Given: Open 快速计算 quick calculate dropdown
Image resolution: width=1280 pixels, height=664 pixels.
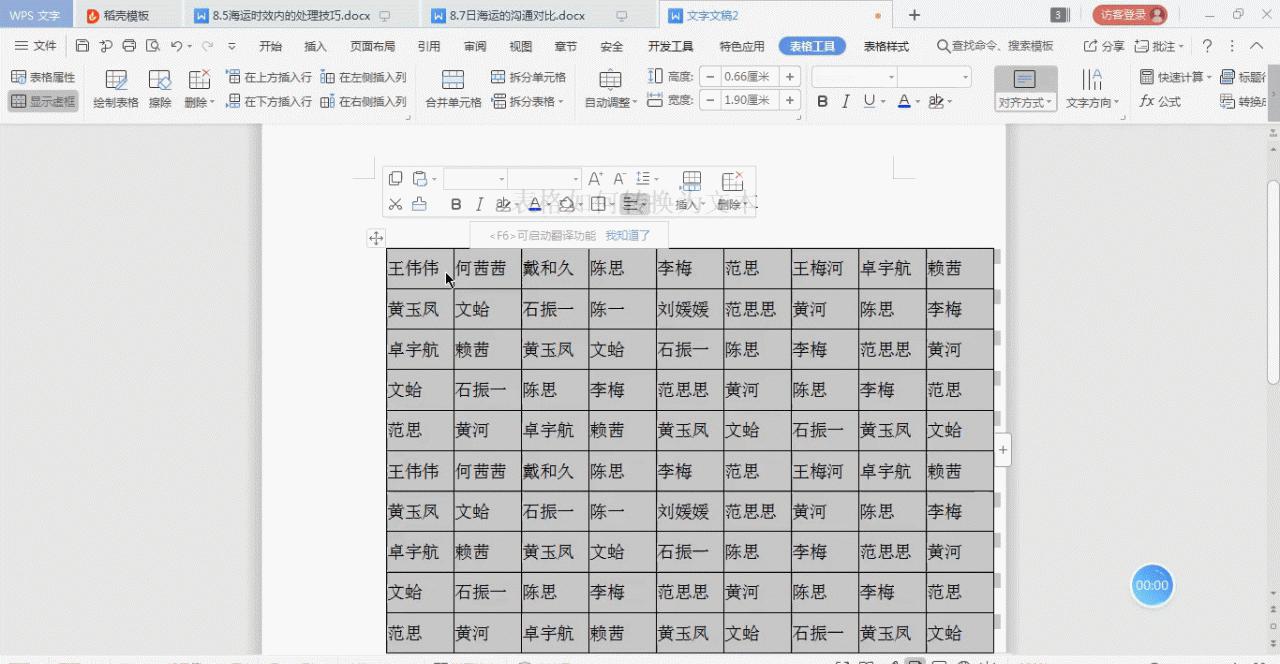Looking at the screenshot, I should 1176,77.
